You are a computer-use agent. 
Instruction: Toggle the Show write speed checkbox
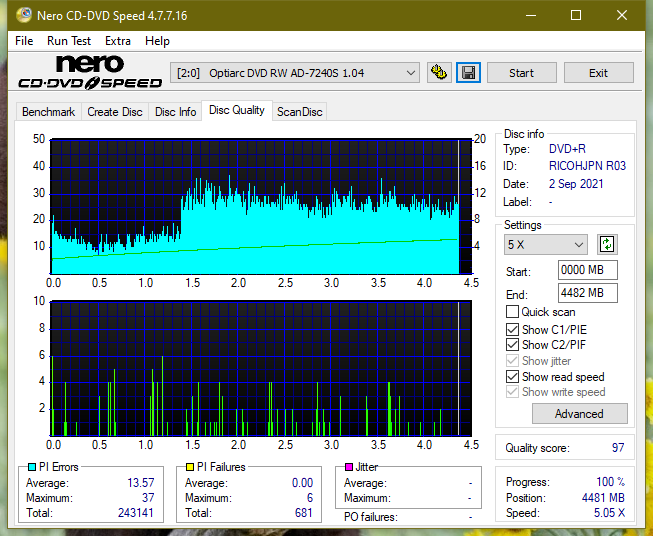pos(512,392)
